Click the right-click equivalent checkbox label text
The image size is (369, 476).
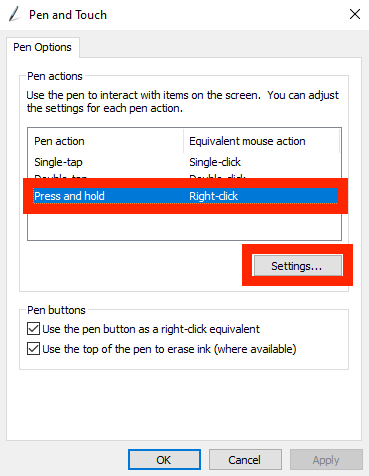151,329
